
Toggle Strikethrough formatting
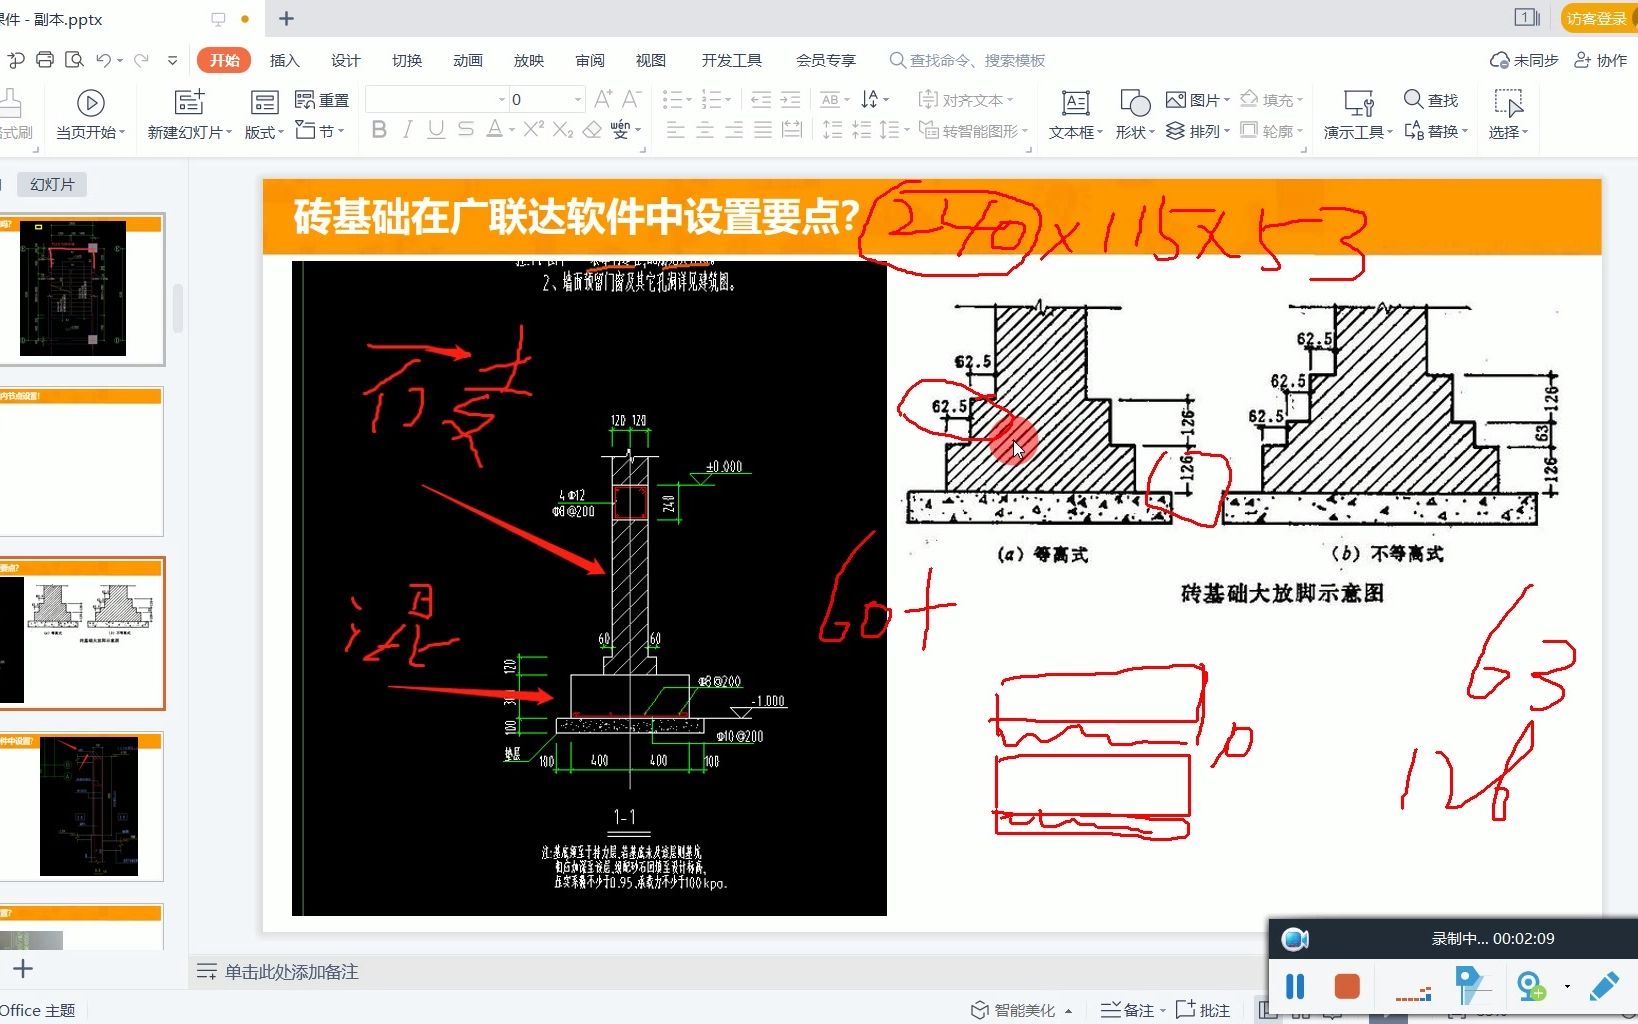point(465,130)
